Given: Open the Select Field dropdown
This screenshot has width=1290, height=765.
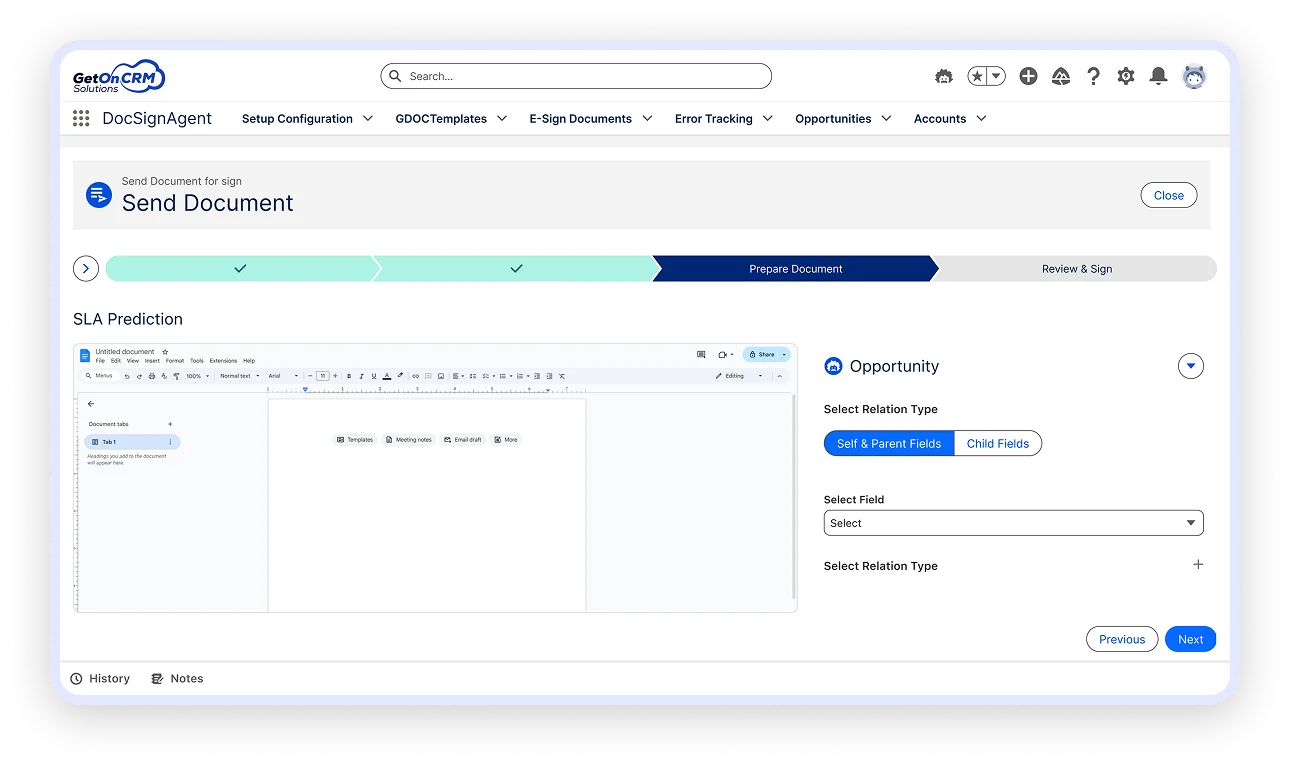Looking at the screenshot, I should [x=1013, y=523].
